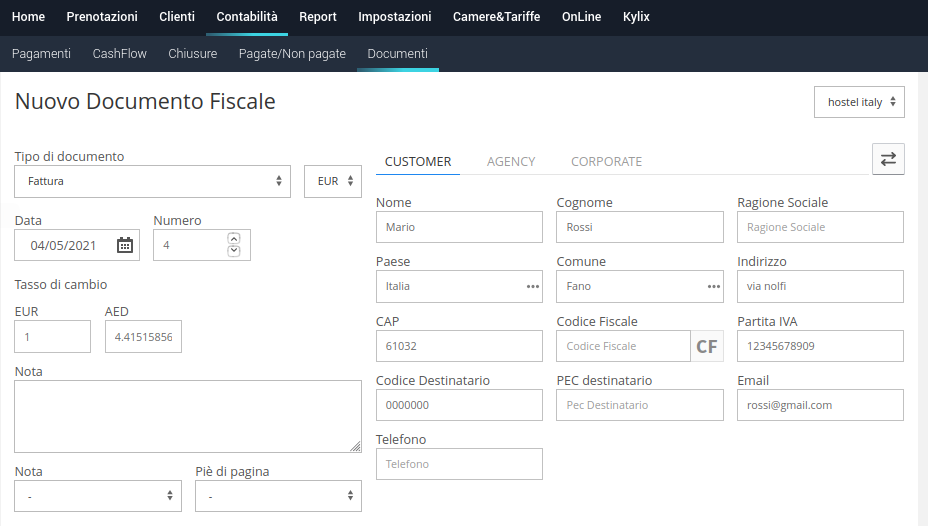Click the Chiusure submenu link
Viewport: 928px width, 526px height.
192,53
